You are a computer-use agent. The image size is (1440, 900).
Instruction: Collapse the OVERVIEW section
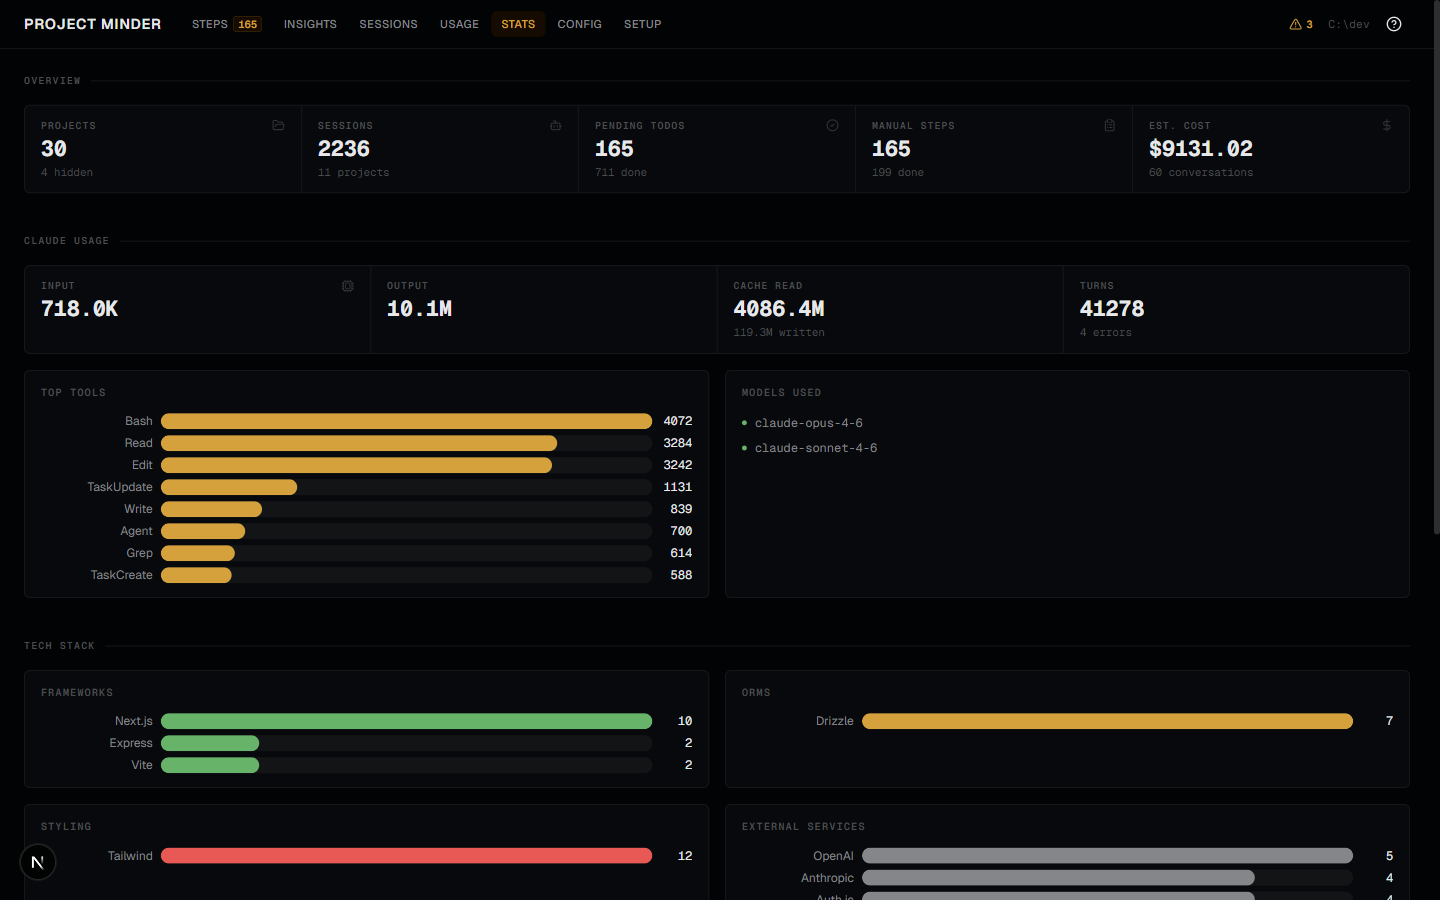(x=52, y=80)
